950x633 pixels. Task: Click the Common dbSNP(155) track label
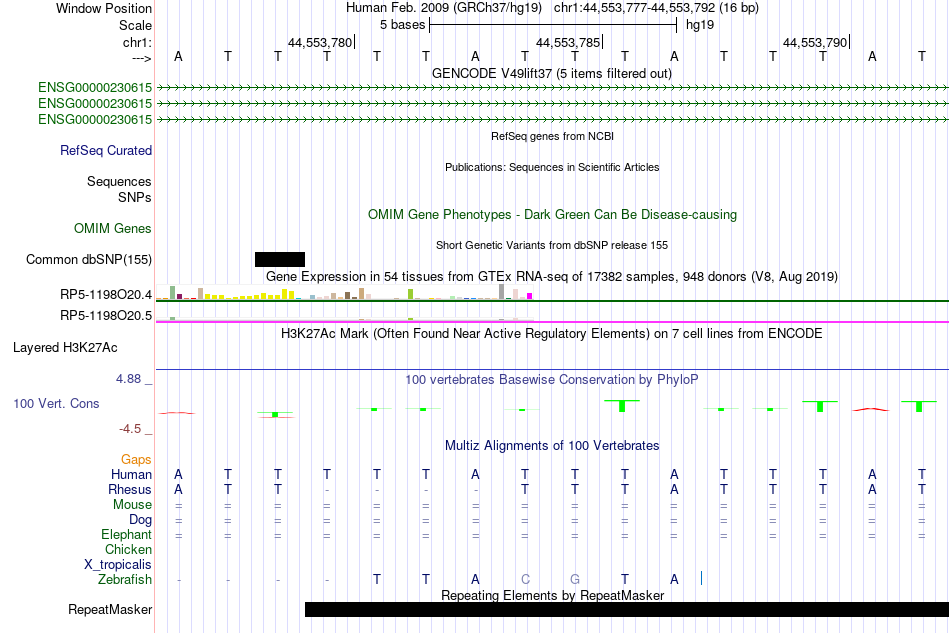tap(89, 259)
